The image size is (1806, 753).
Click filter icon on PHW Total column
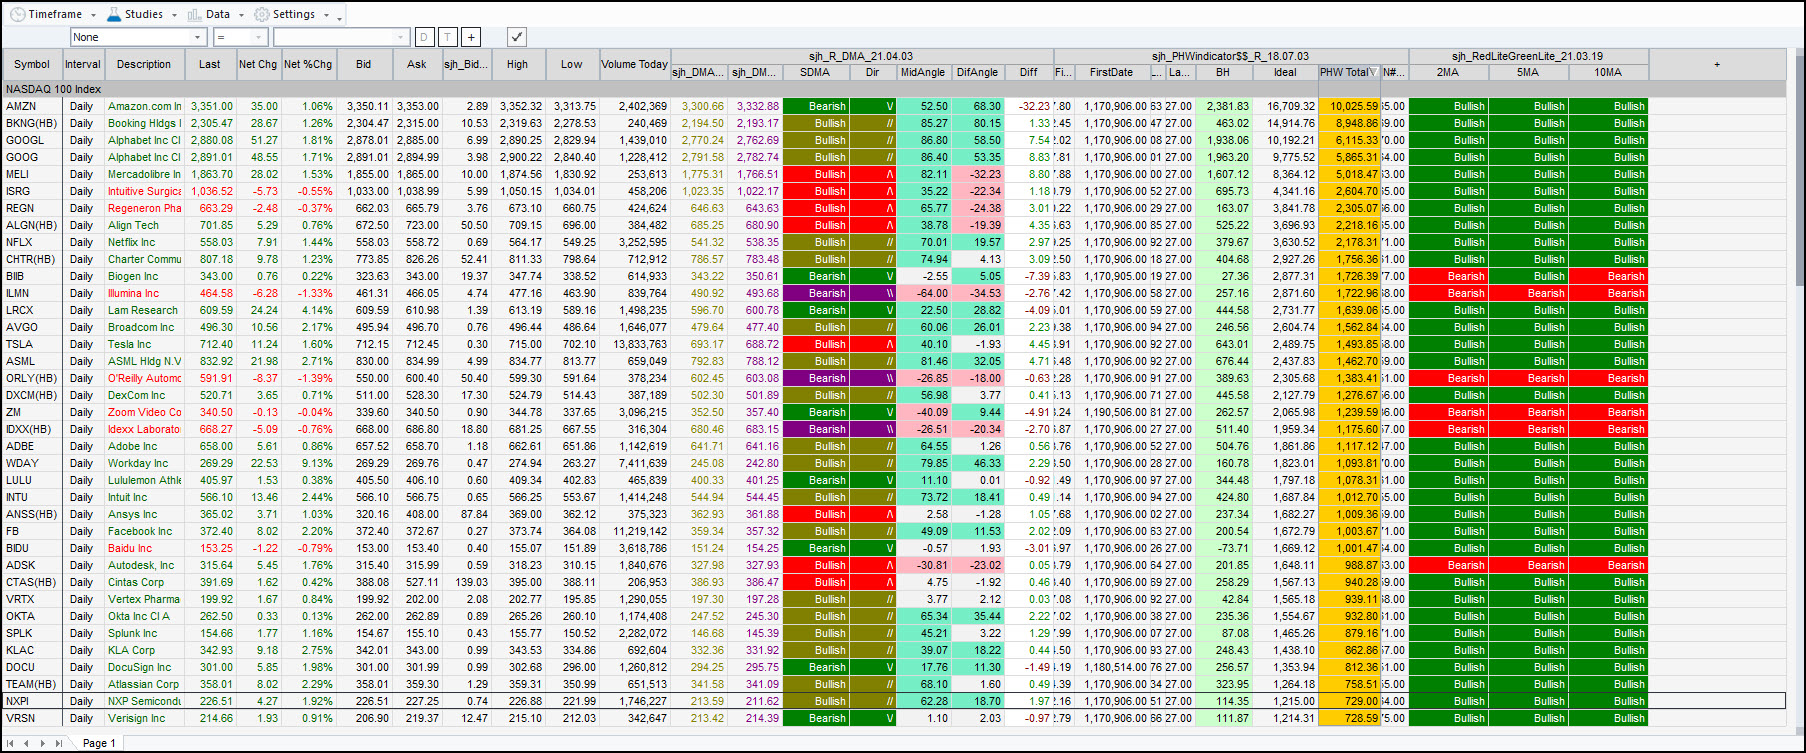[x=1373, y=72]
